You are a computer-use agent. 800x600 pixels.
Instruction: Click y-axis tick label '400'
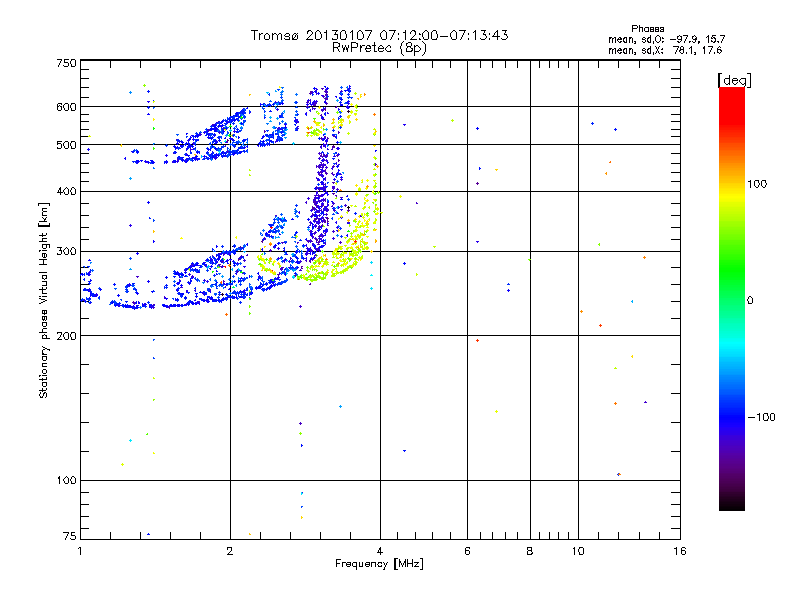pyautogui.click(x=66, y=191)
